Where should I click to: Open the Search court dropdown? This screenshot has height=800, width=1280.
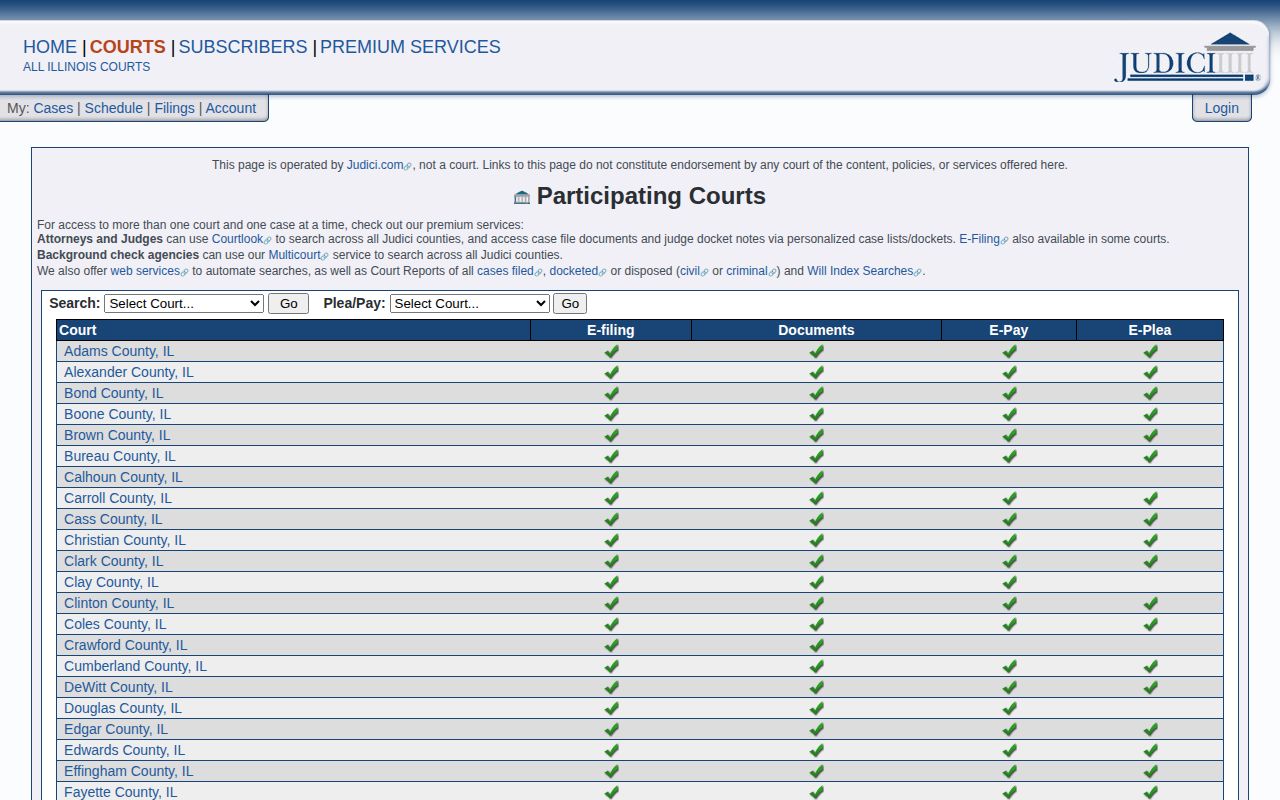pyautogui.click(x=184, y=303)
